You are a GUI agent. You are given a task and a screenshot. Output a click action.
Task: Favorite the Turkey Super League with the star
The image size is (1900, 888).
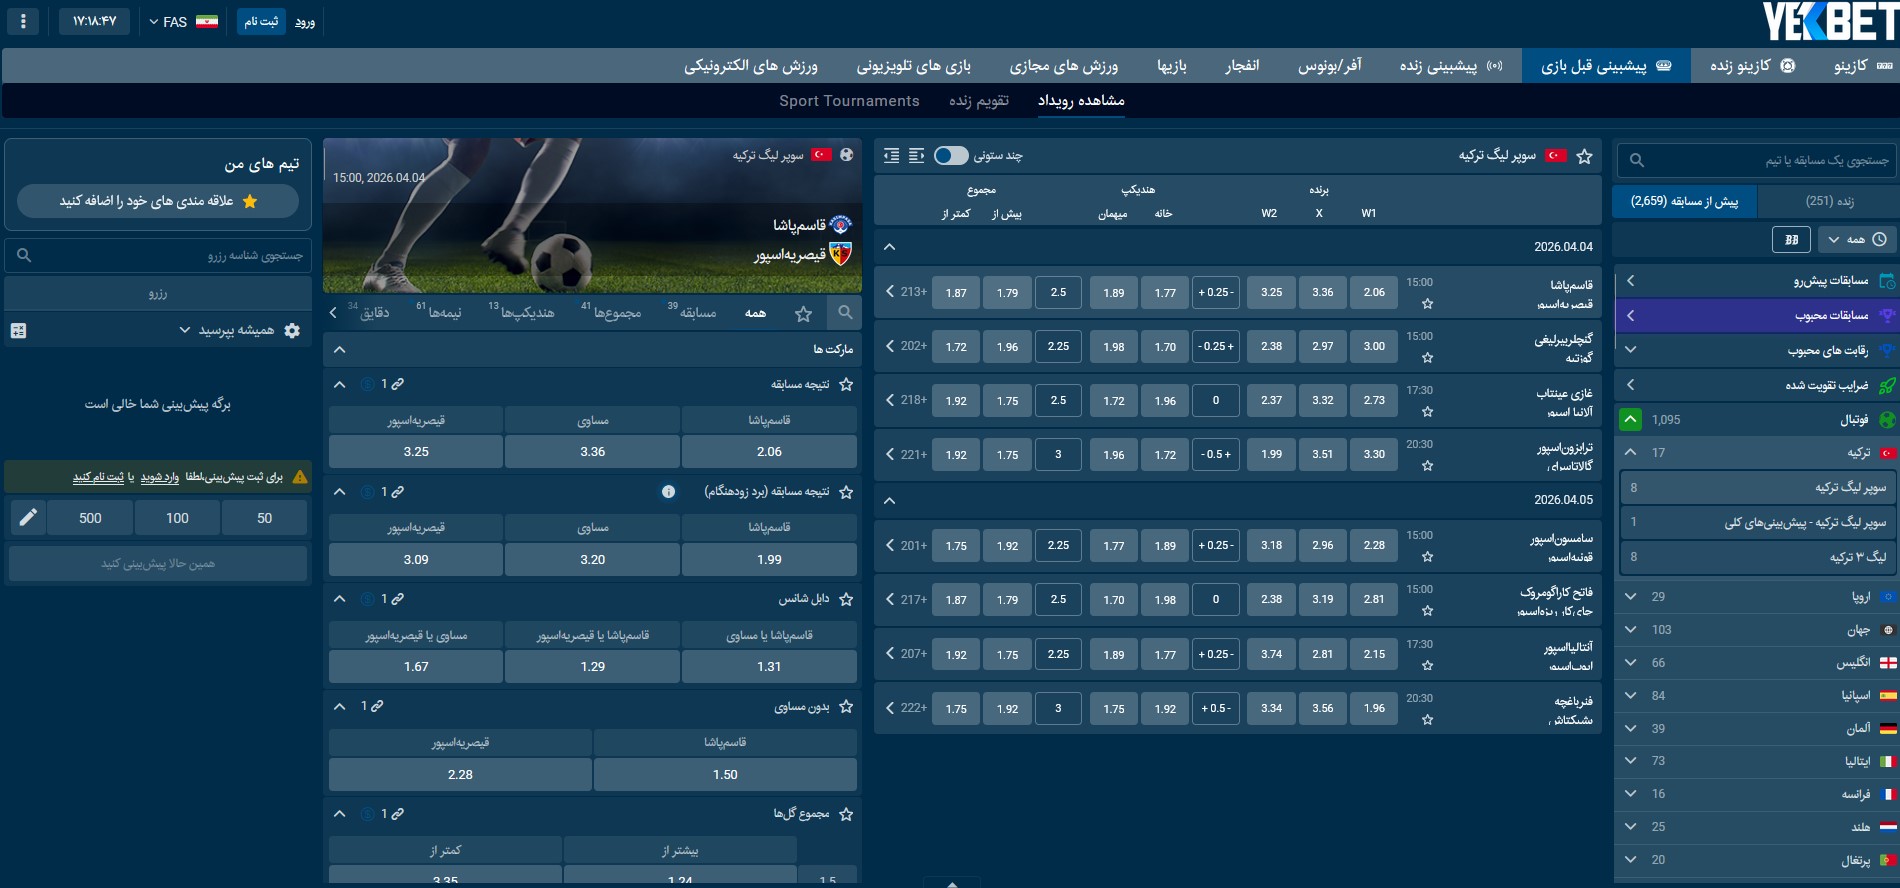(x=1584, y=156)
